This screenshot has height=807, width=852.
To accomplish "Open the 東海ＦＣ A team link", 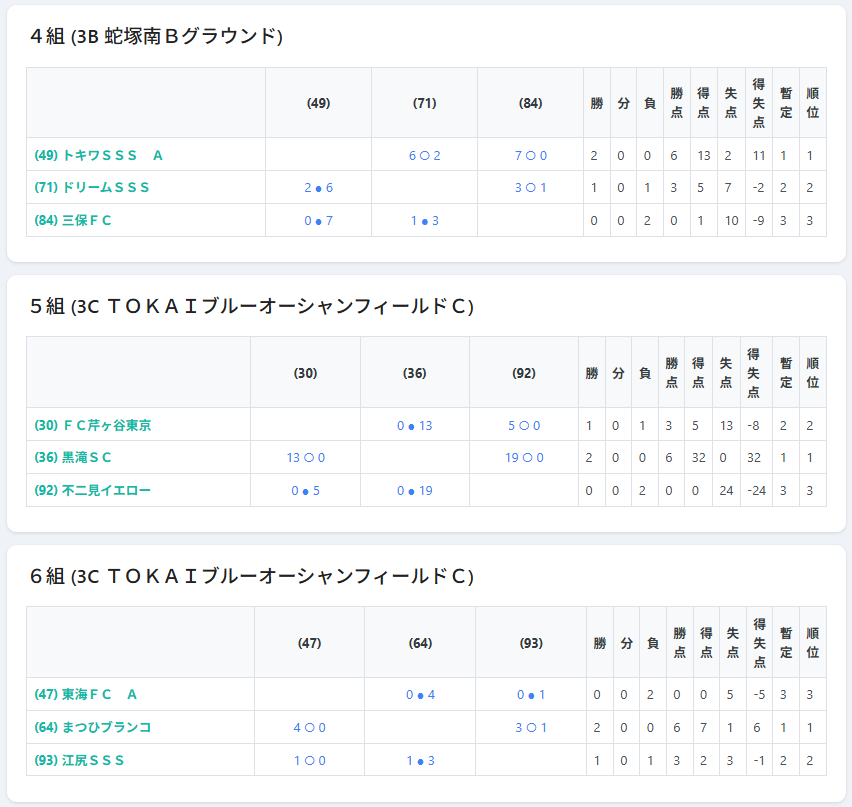I will pos(85,694).
